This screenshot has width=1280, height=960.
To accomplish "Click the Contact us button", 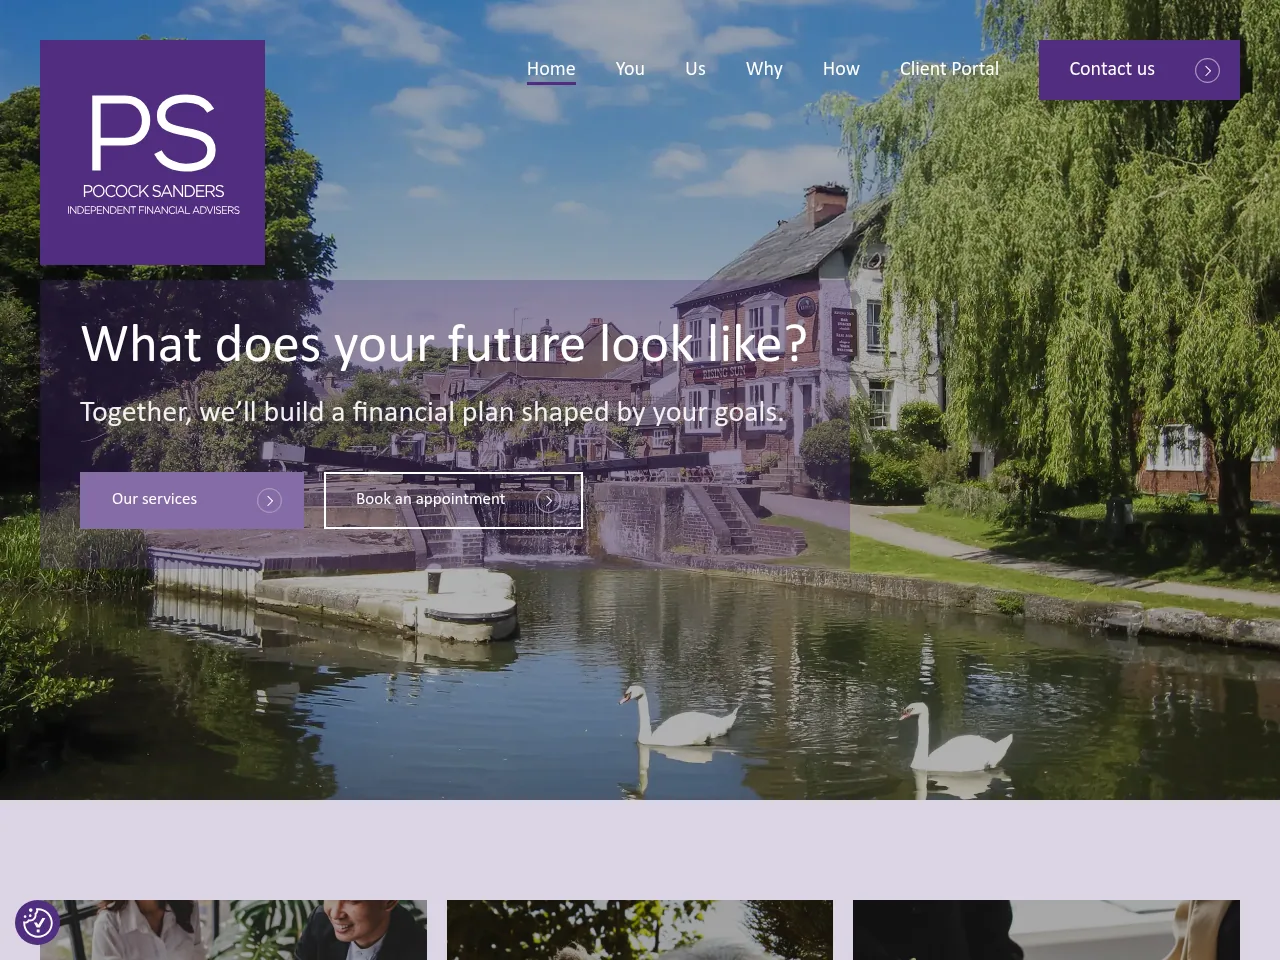I will point(1139,70).
